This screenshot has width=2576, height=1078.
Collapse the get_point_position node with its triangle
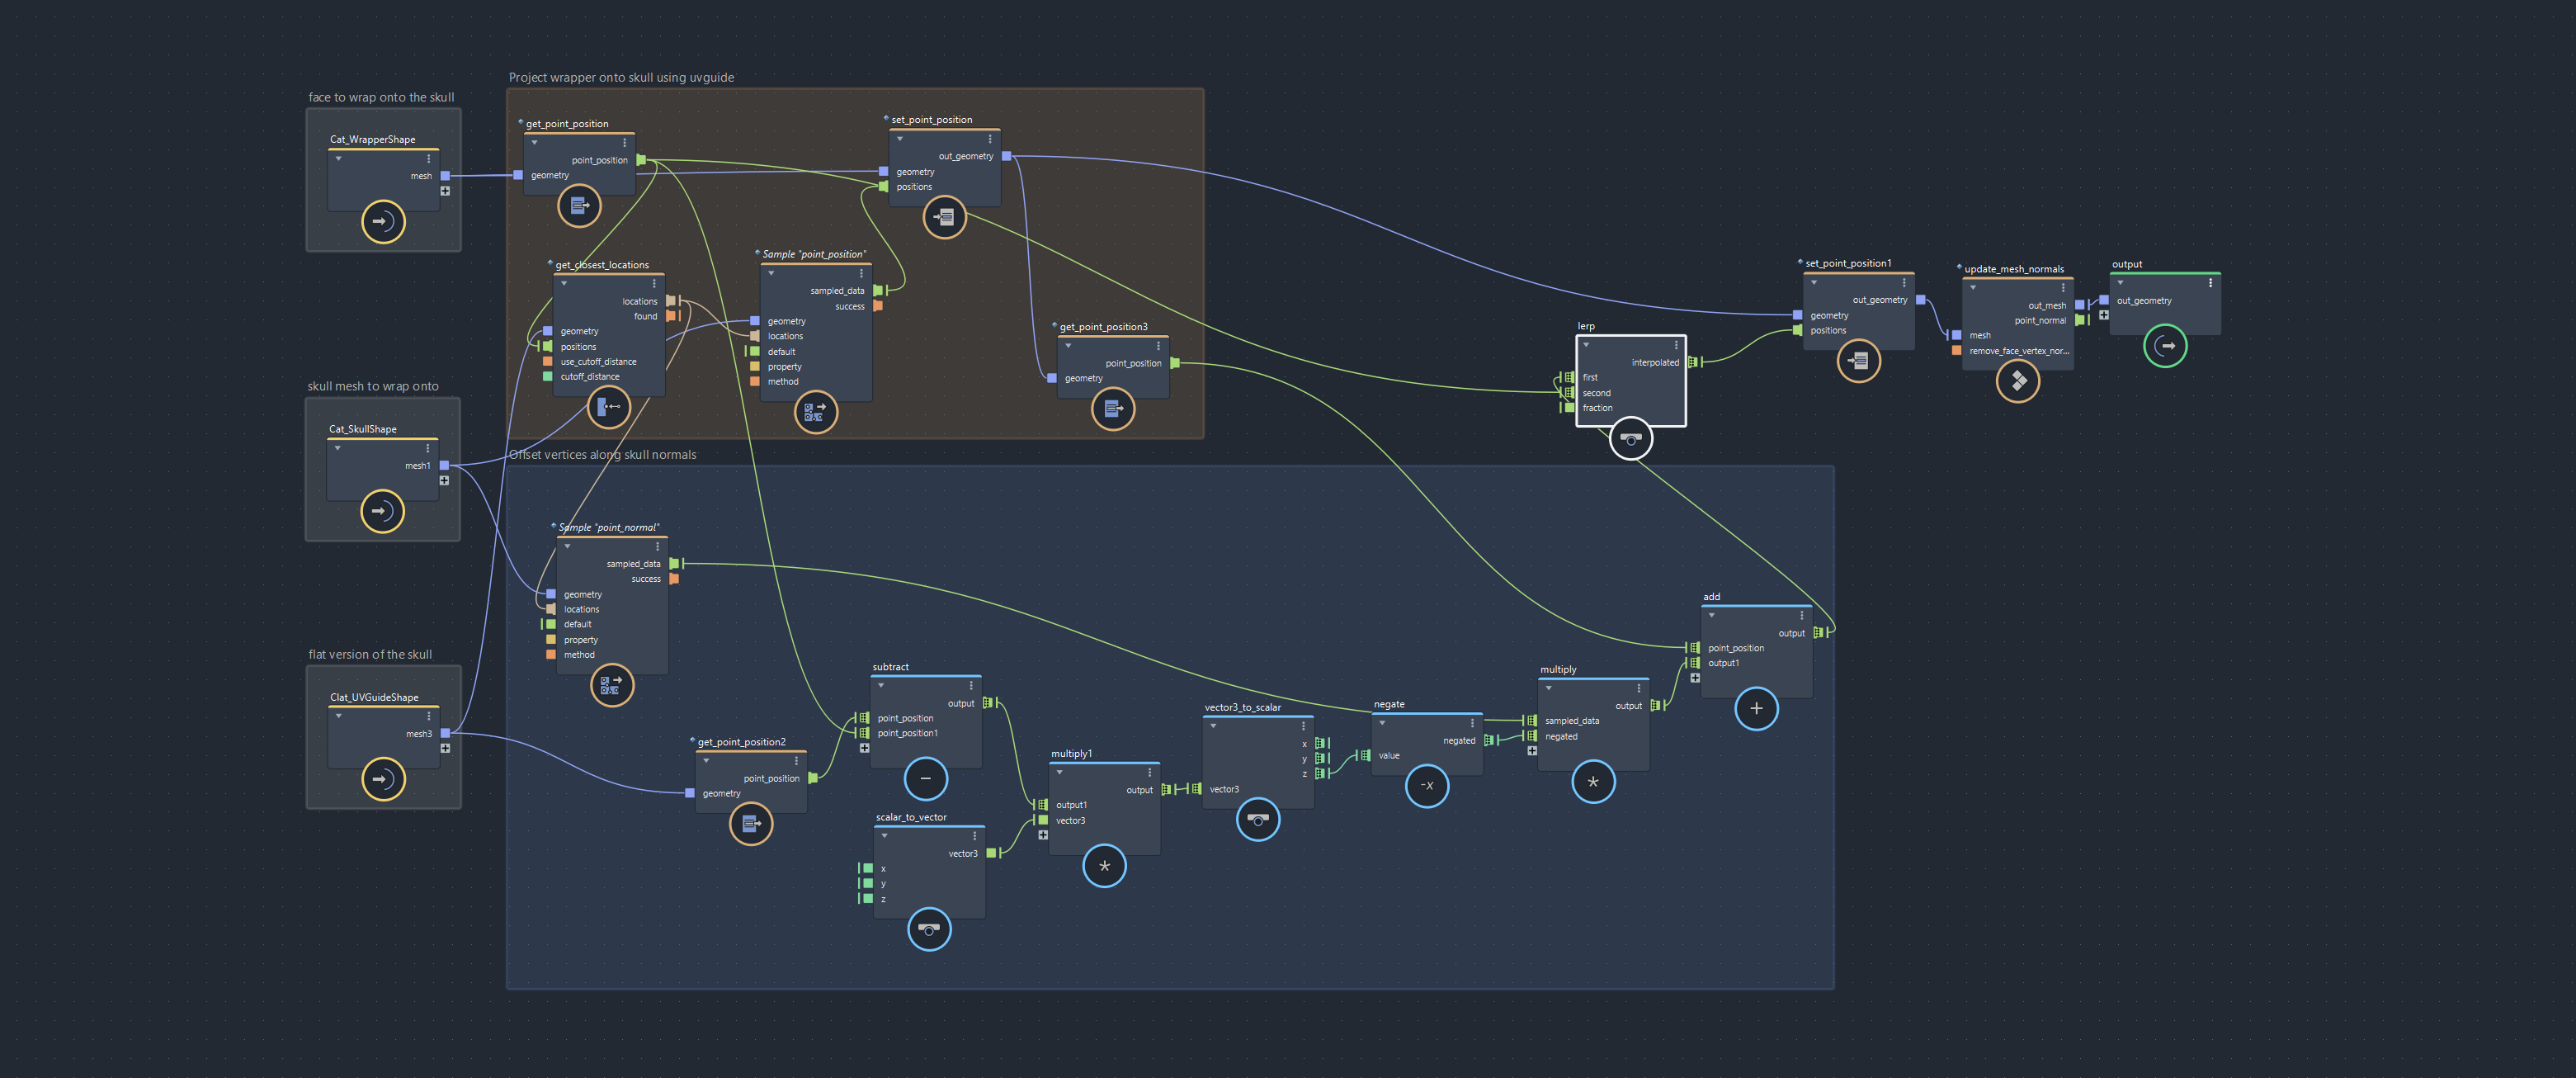[x=535, y=143]
